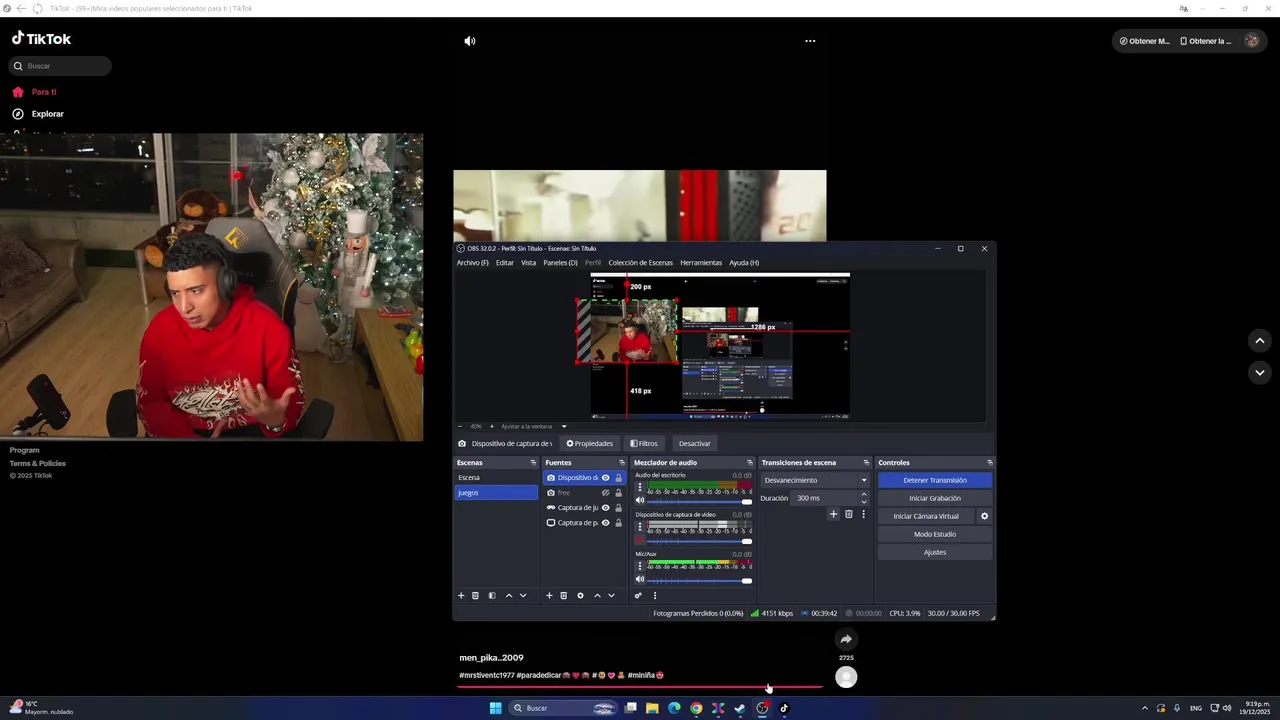Move the scene down with the Escenas down arrow
The image size is (1280, 720).
523,595
